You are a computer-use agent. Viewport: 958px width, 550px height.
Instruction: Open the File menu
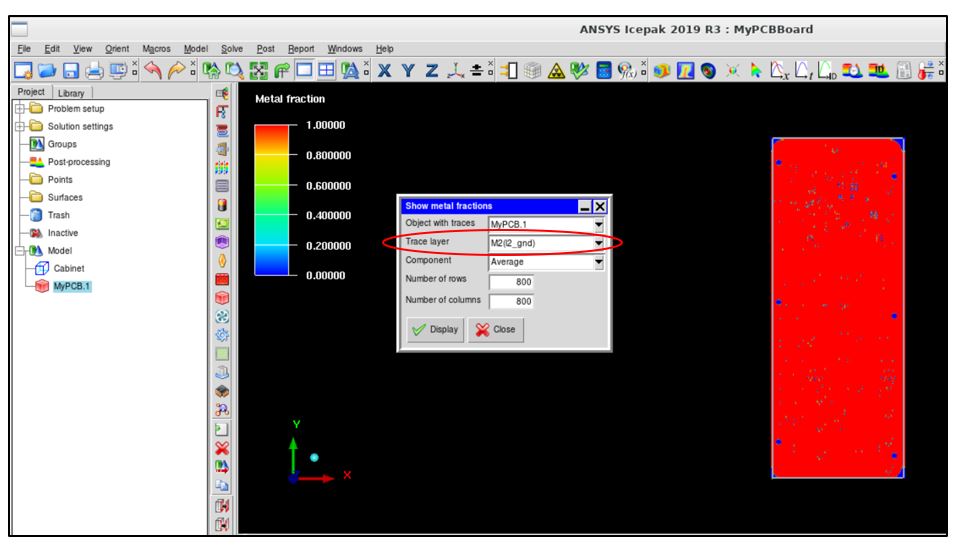click(24, 49)
